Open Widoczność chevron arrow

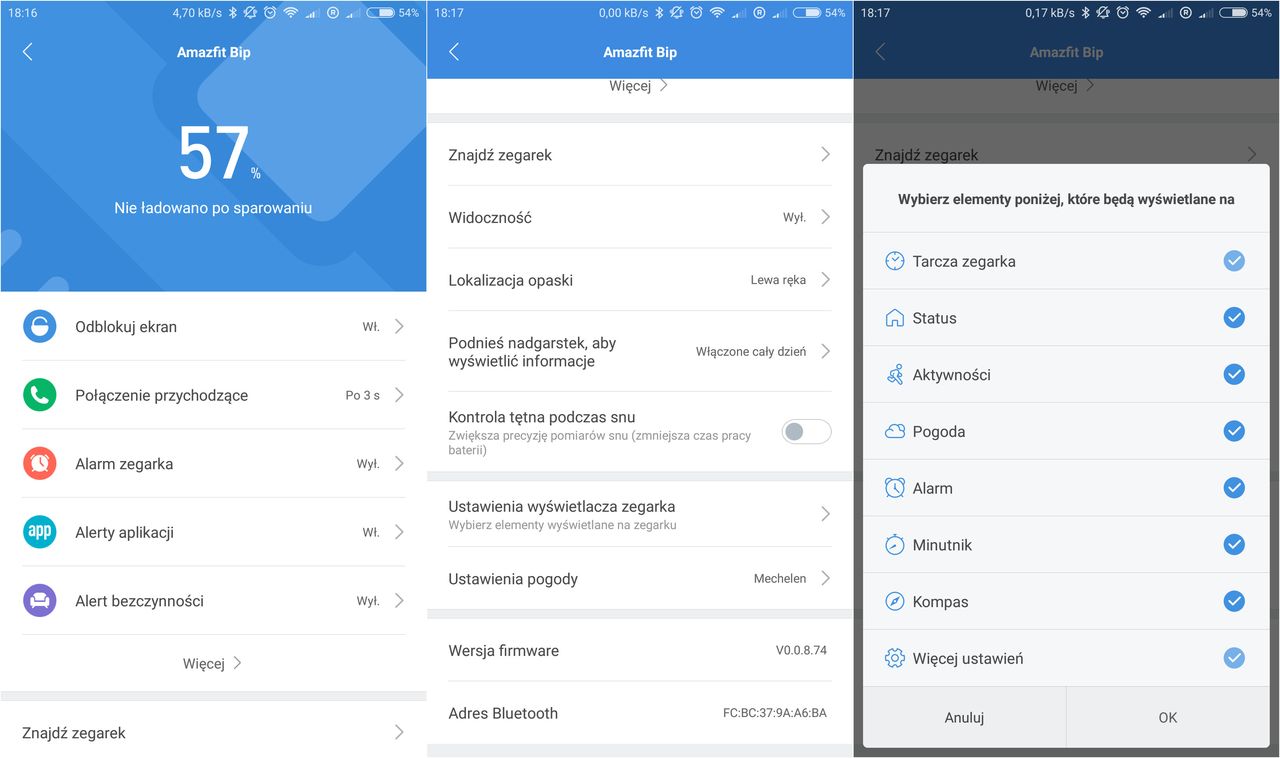point(825,217)
